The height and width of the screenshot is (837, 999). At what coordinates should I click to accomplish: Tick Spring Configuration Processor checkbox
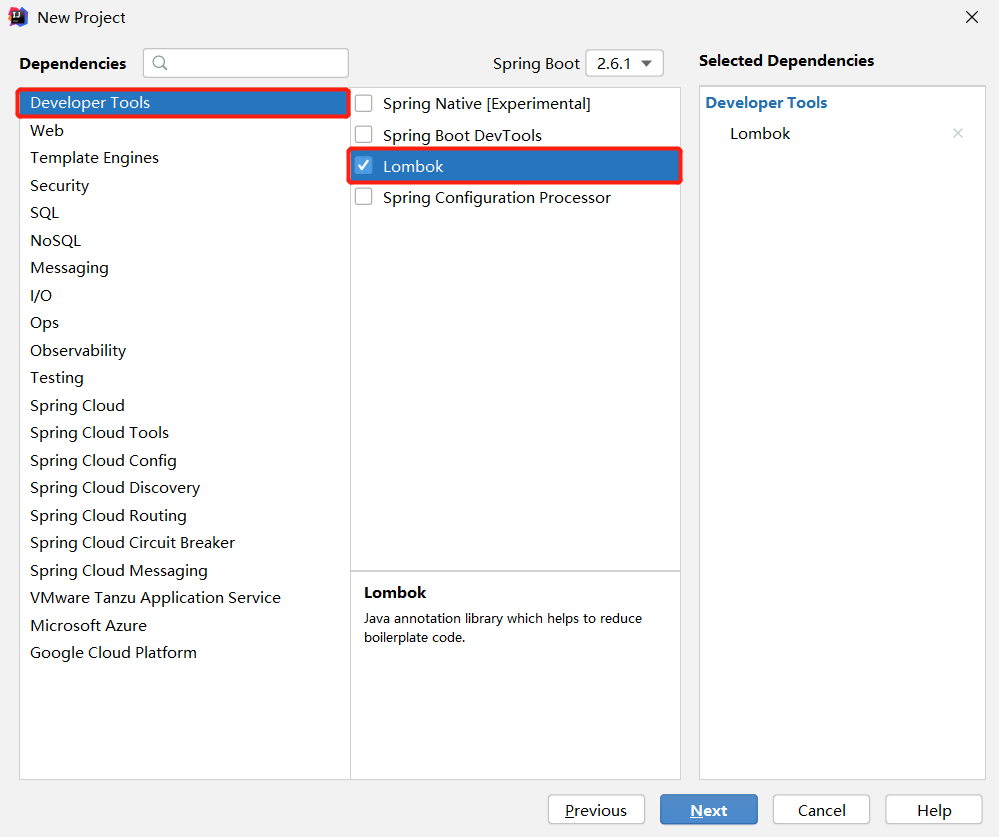364,197
